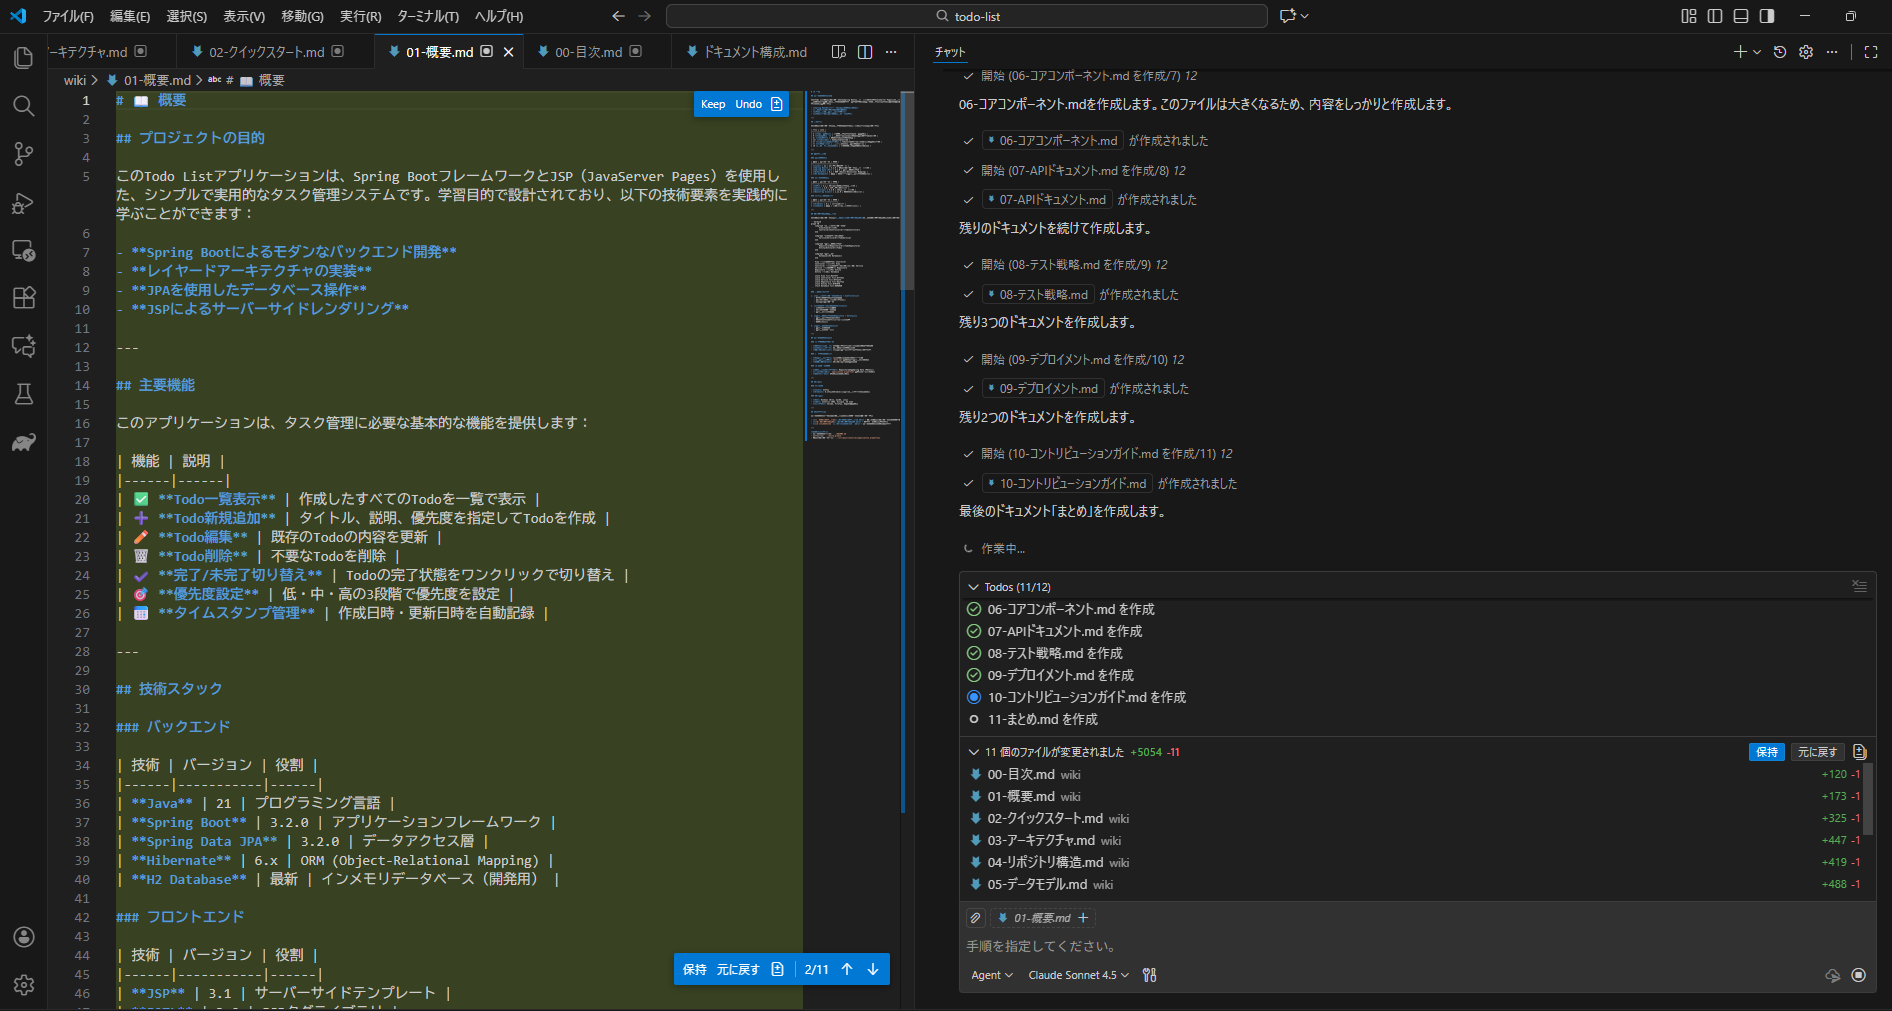Attach context using the paperclip icon

pyautogui.click(x=975, y=918)
